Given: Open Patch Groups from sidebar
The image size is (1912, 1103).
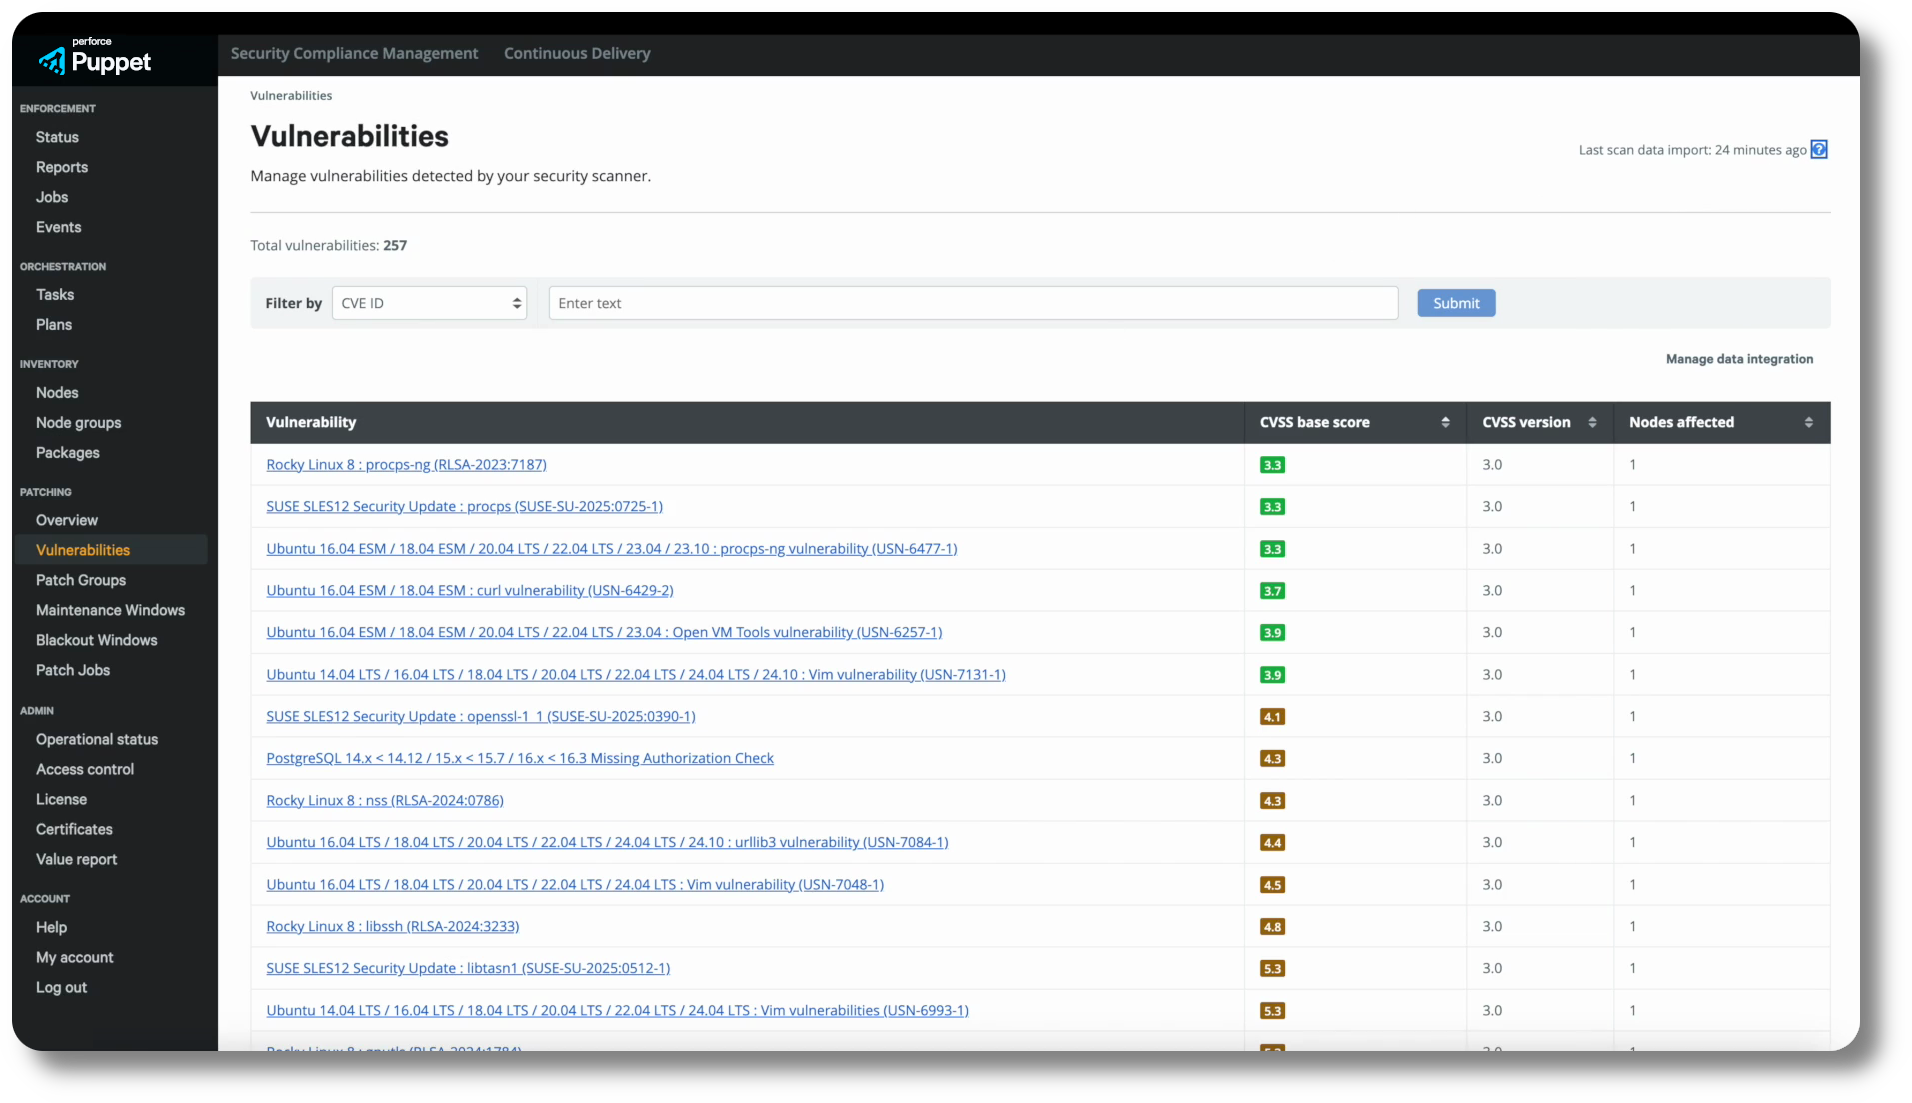Looking at the screenshot, I should coord(80,580).
